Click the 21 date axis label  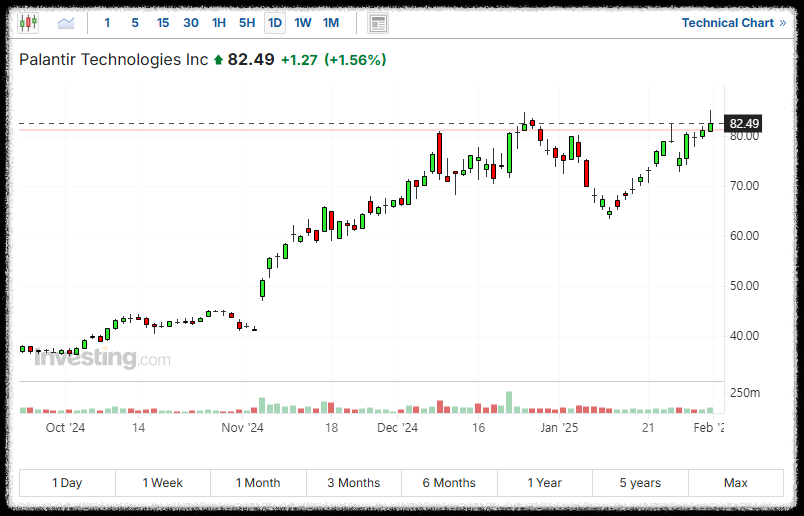click(x=648, y=428)
